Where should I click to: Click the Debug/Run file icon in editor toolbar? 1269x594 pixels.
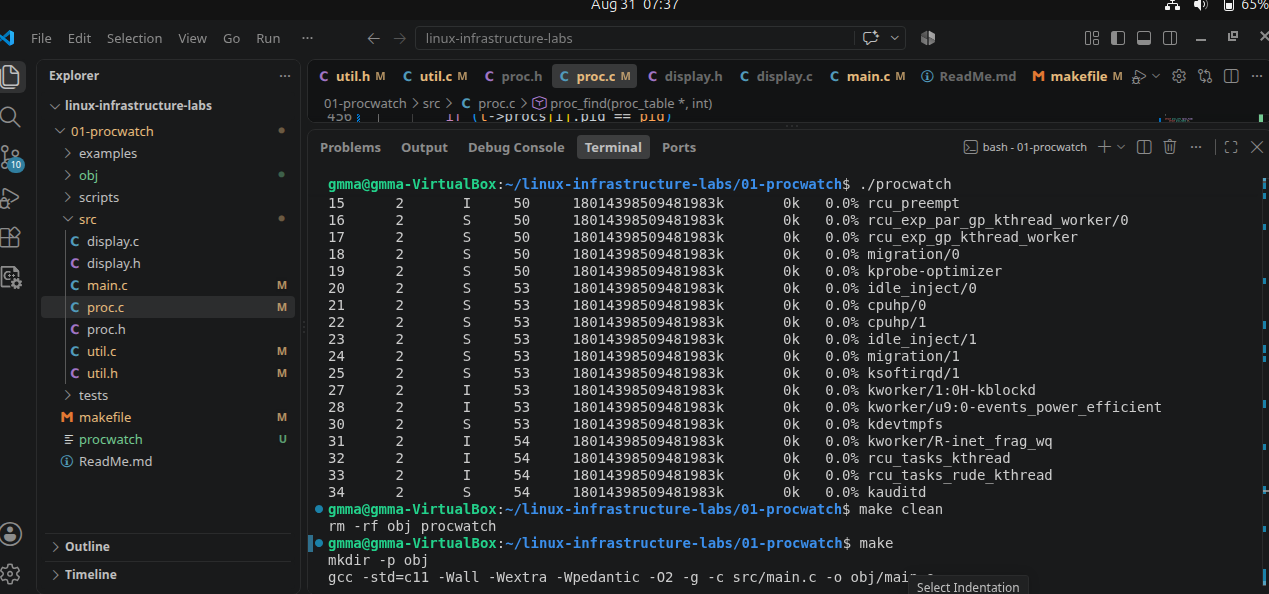(1138, 76)
